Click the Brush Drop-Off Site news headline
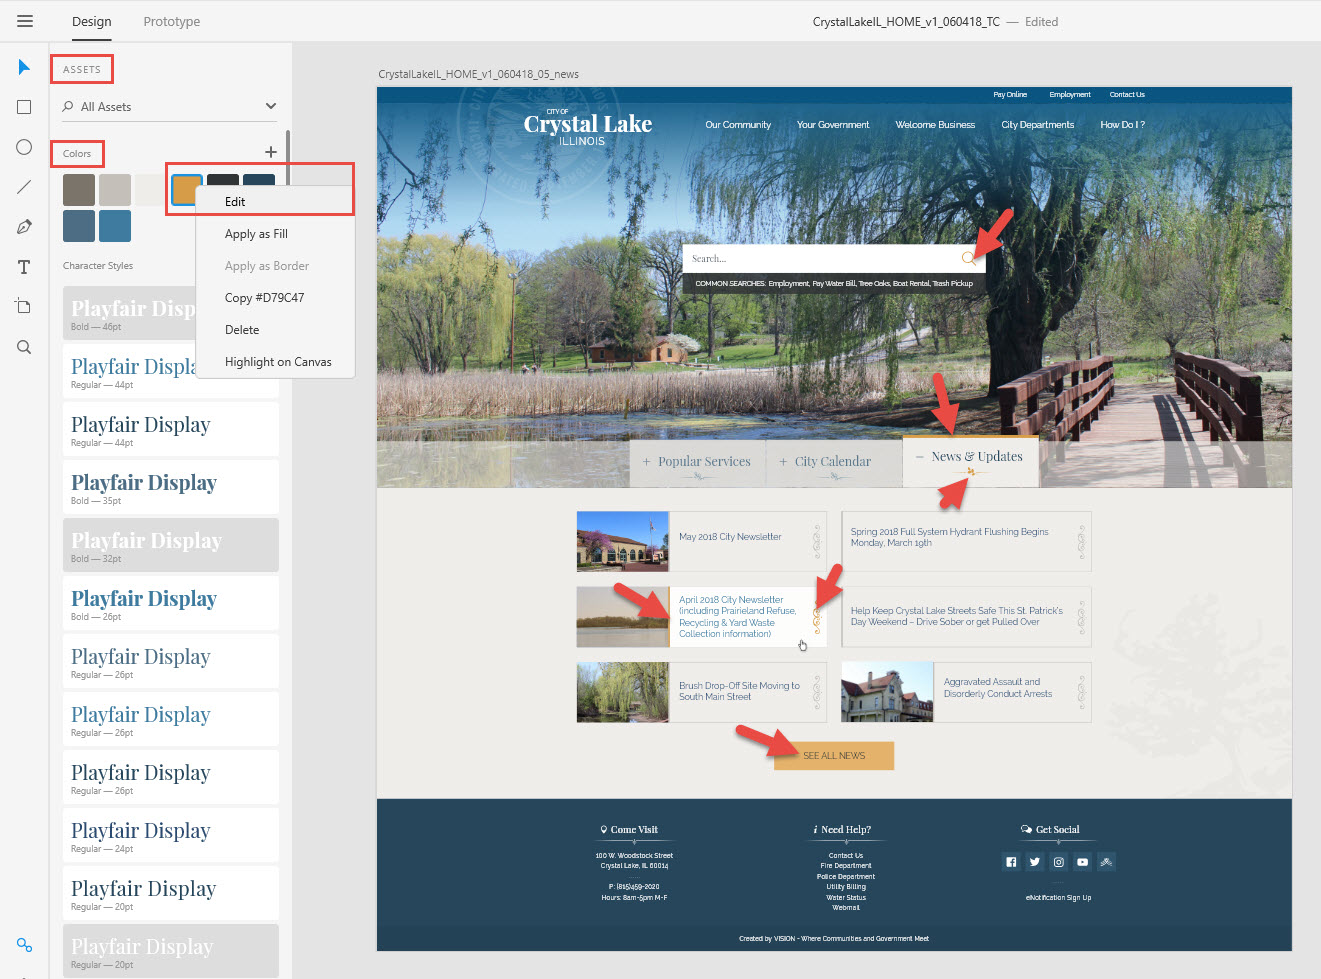The height and width of the screenshot is (979, 1321). point(739,691)
